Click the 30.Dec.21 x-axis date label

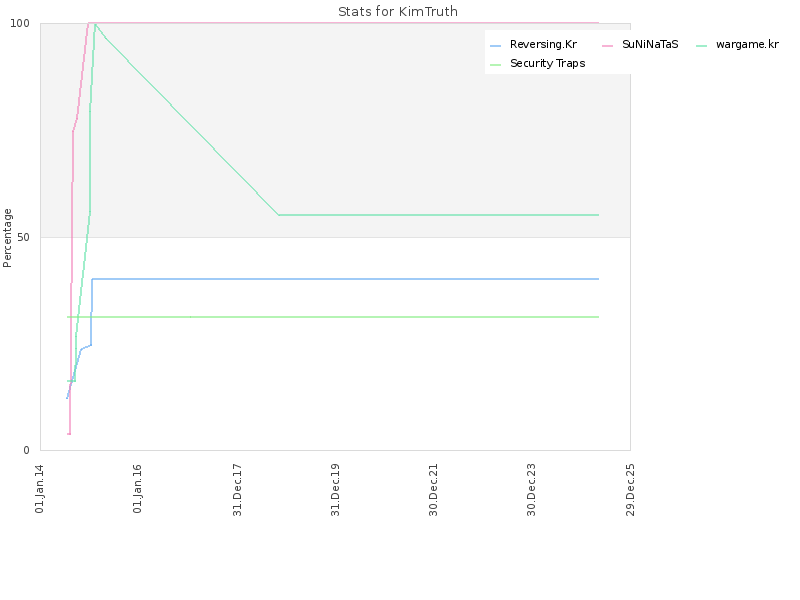[433, 488]
